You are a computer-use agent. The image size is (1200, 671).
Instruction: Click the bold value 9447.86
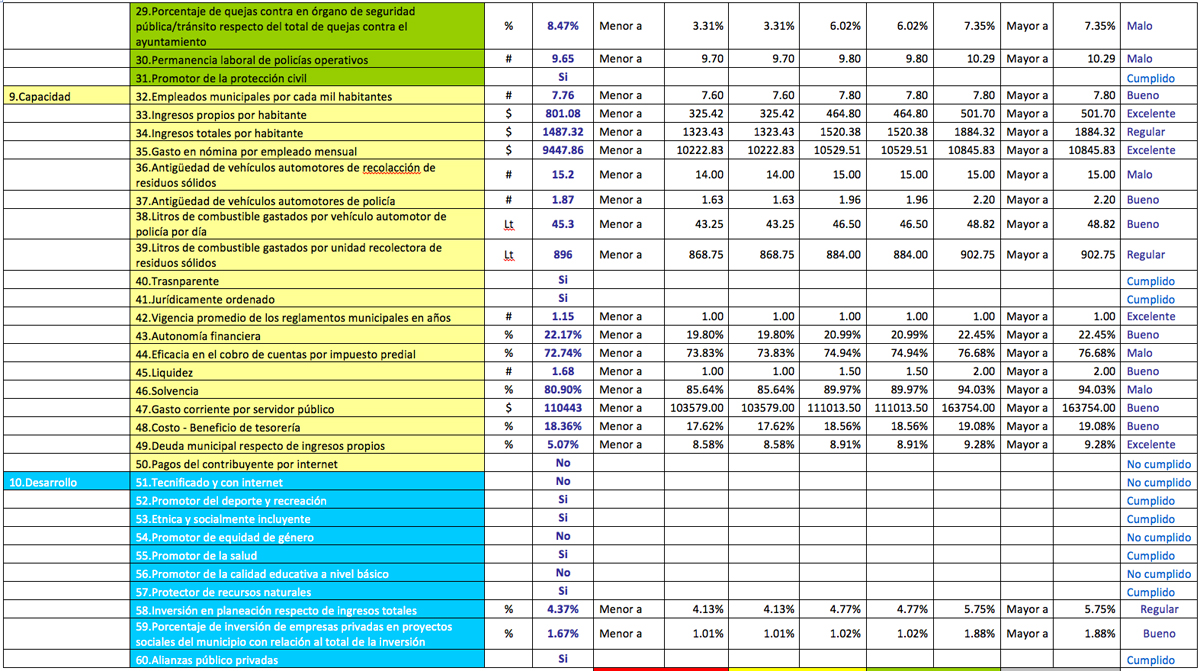(x=563, y=150)
